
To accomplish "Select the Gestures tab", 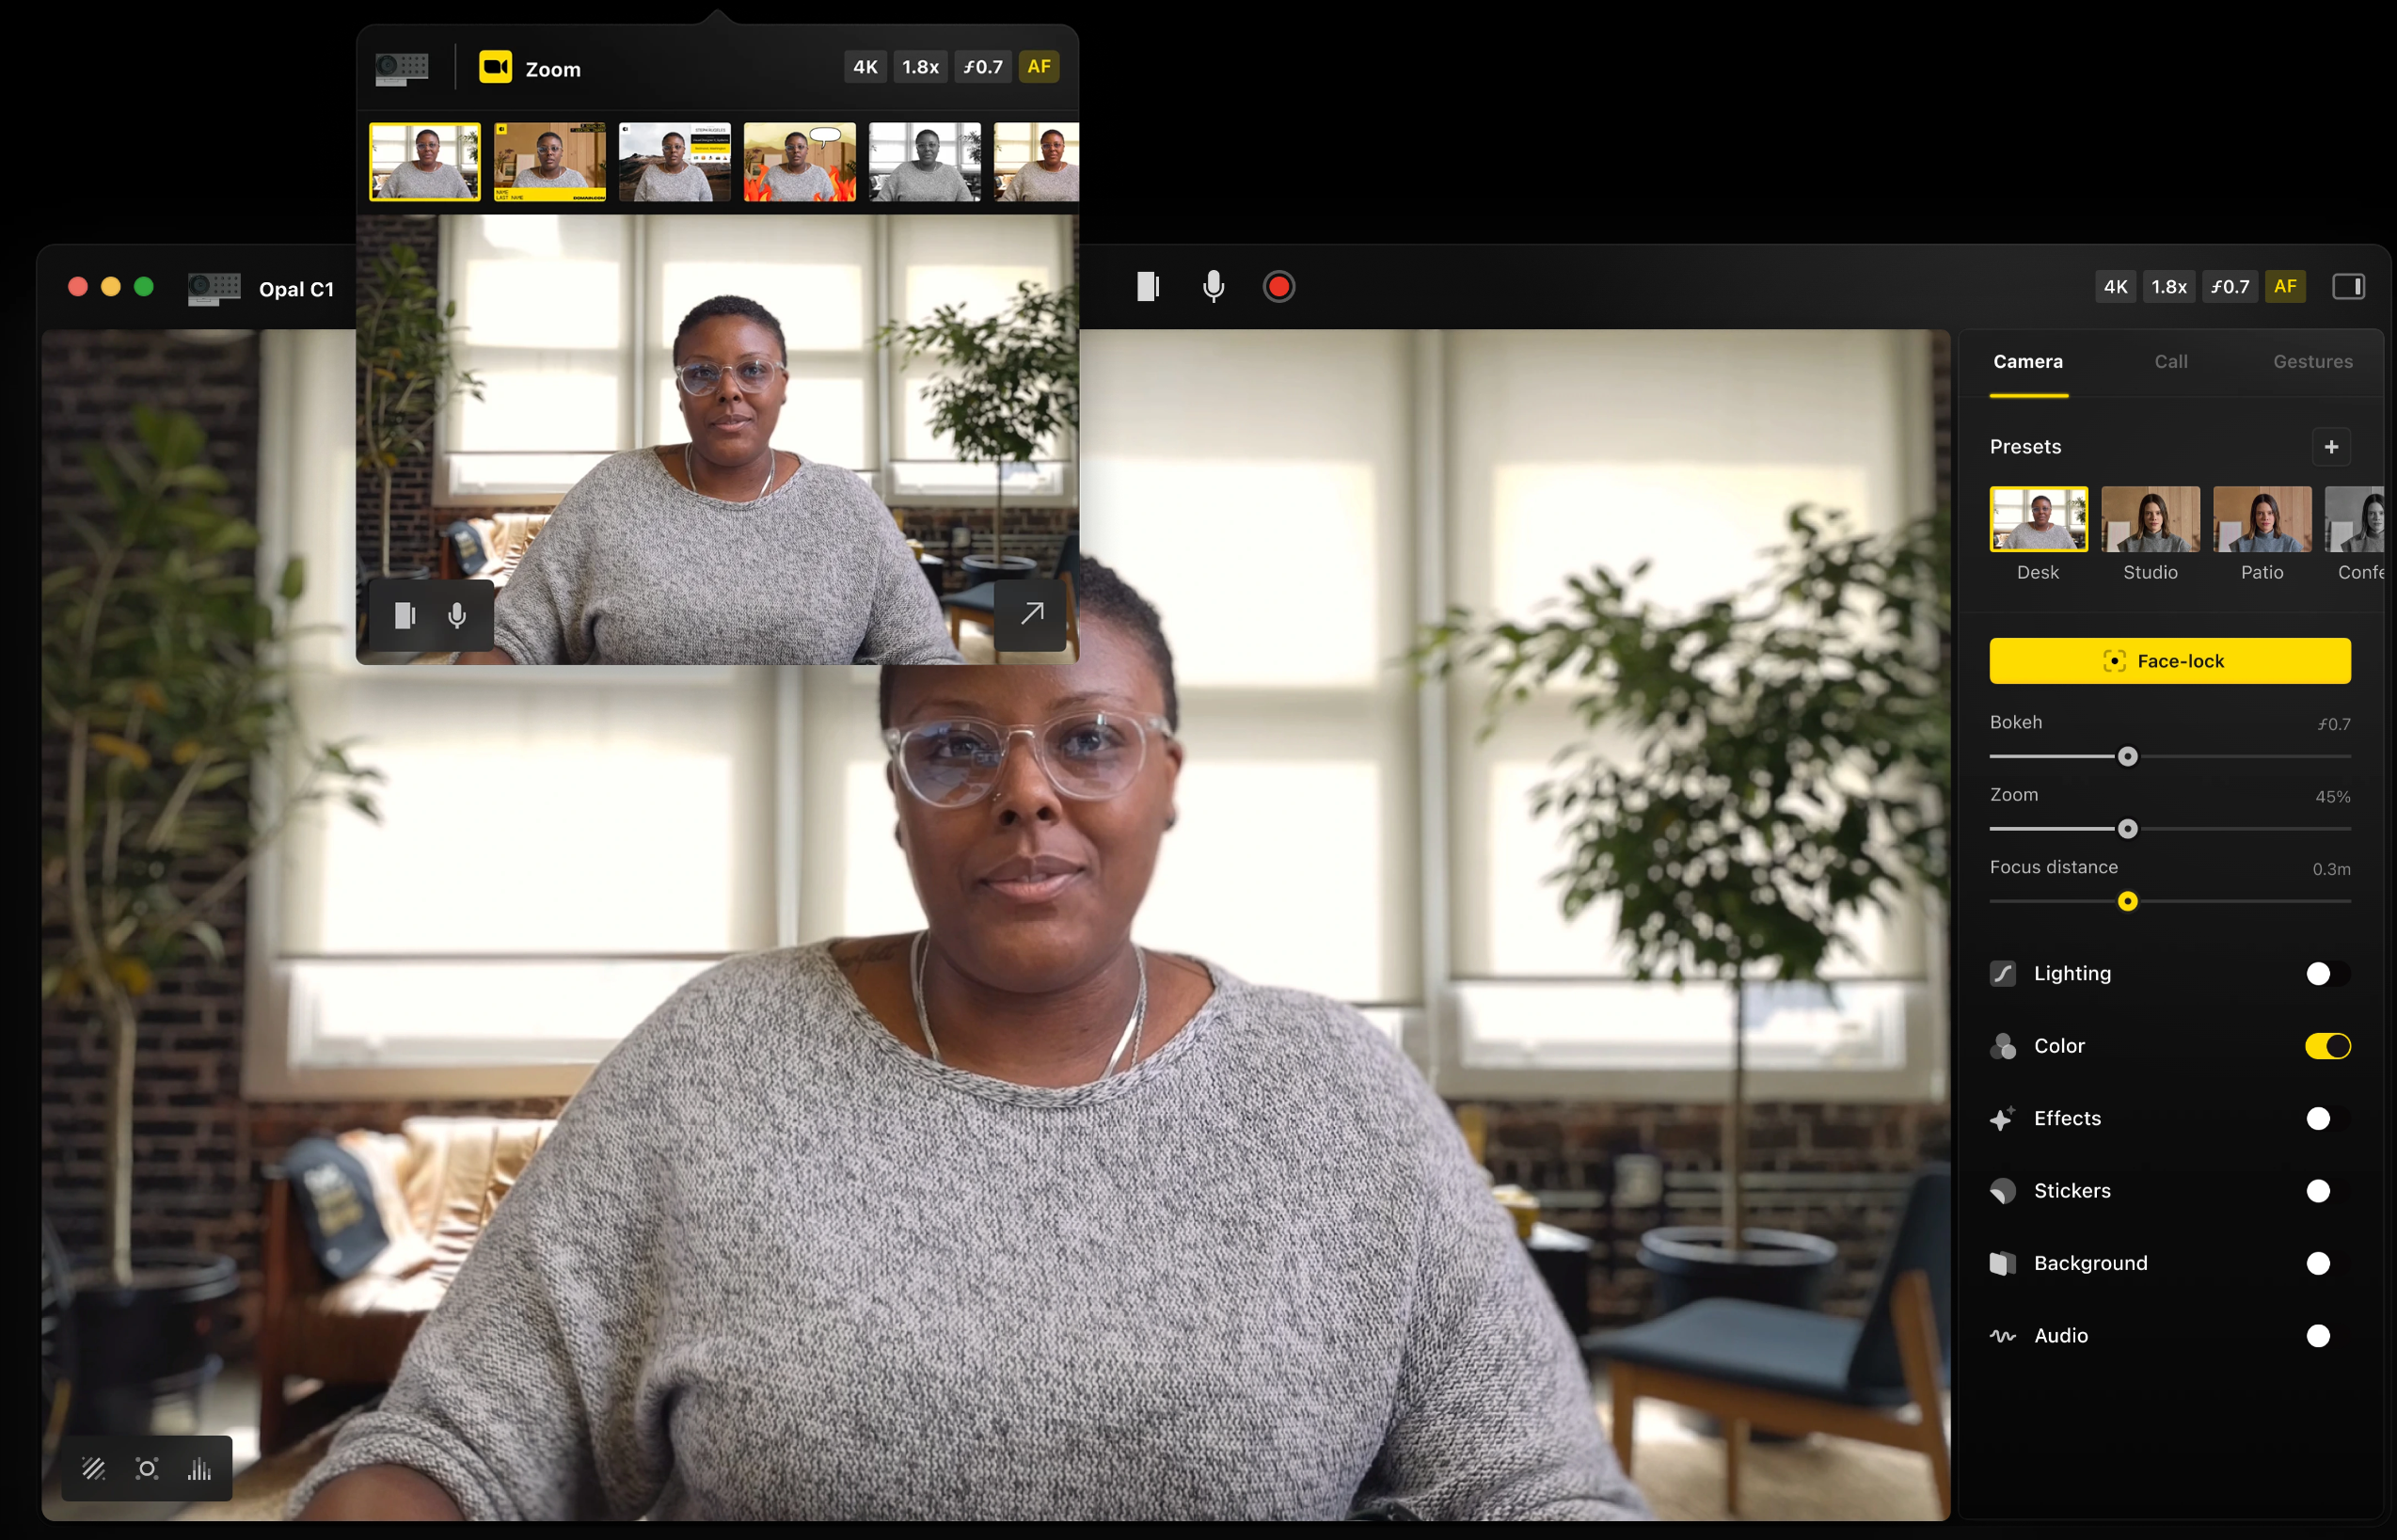I will pos(2310,362).
